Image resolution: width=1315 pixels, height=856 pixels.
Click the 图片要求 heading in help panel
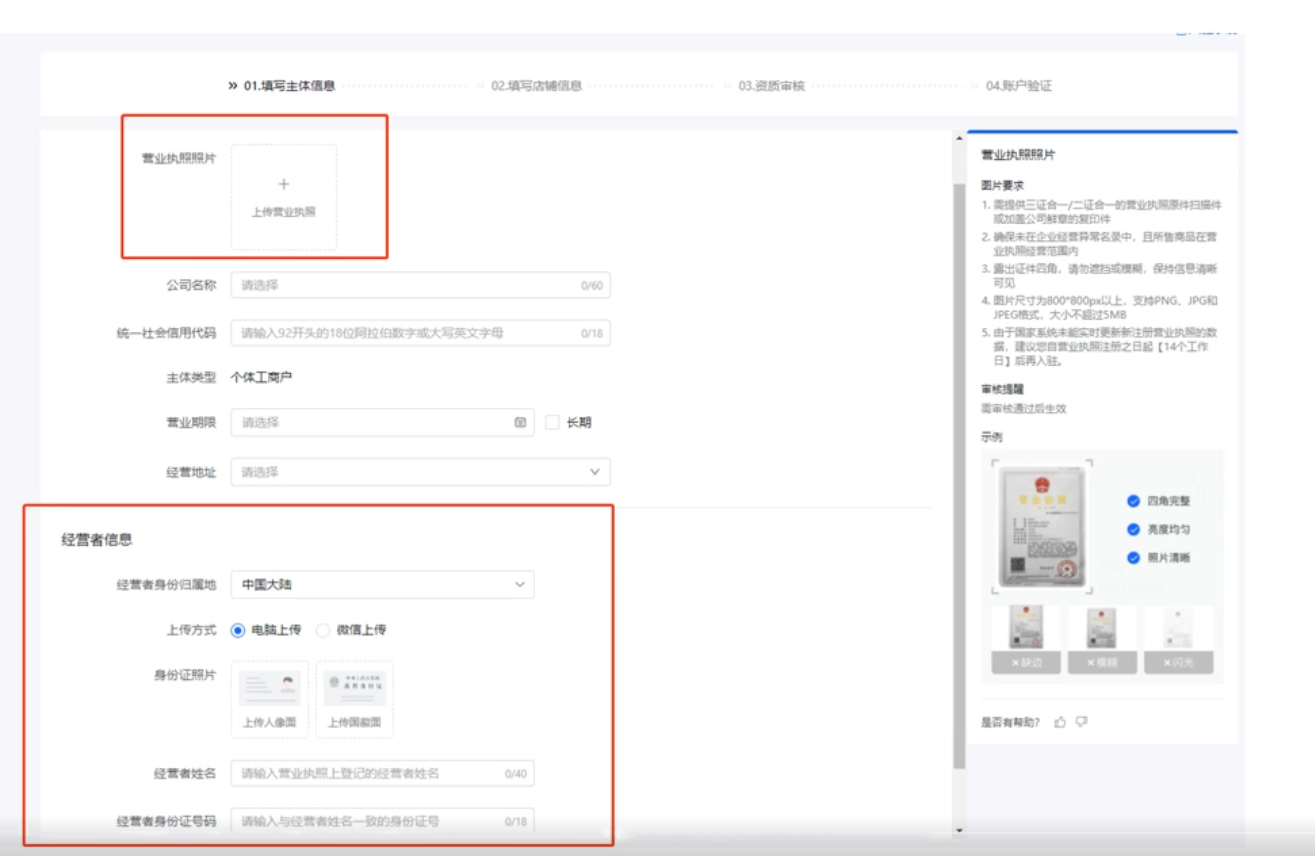(x=1002, y=185)
